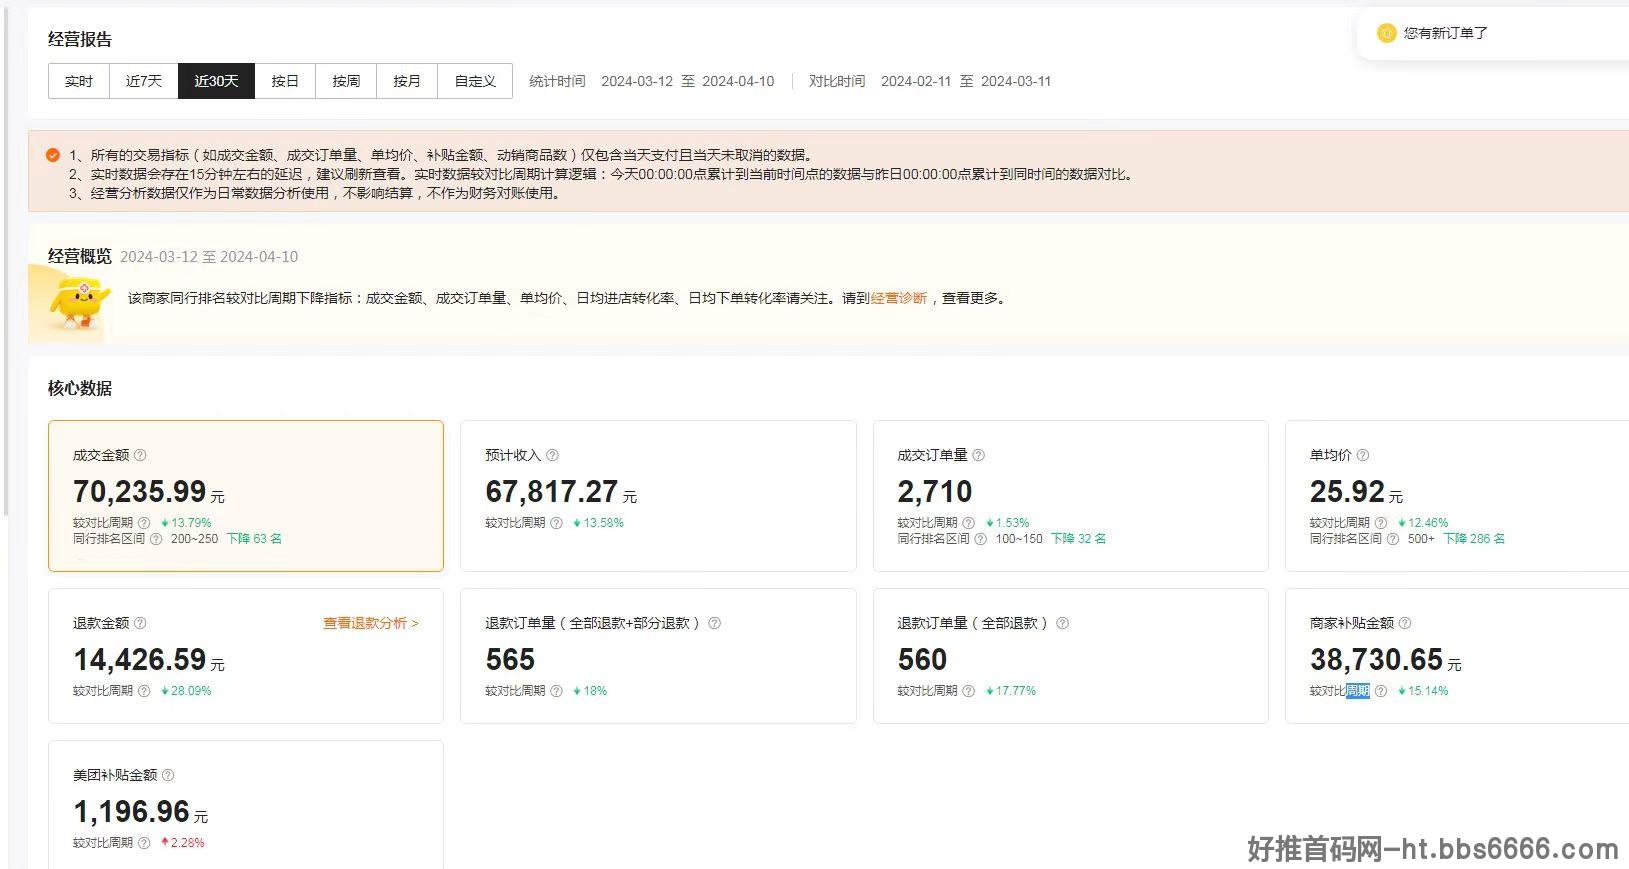Click the 成交订单量 value 2,710

935,492
